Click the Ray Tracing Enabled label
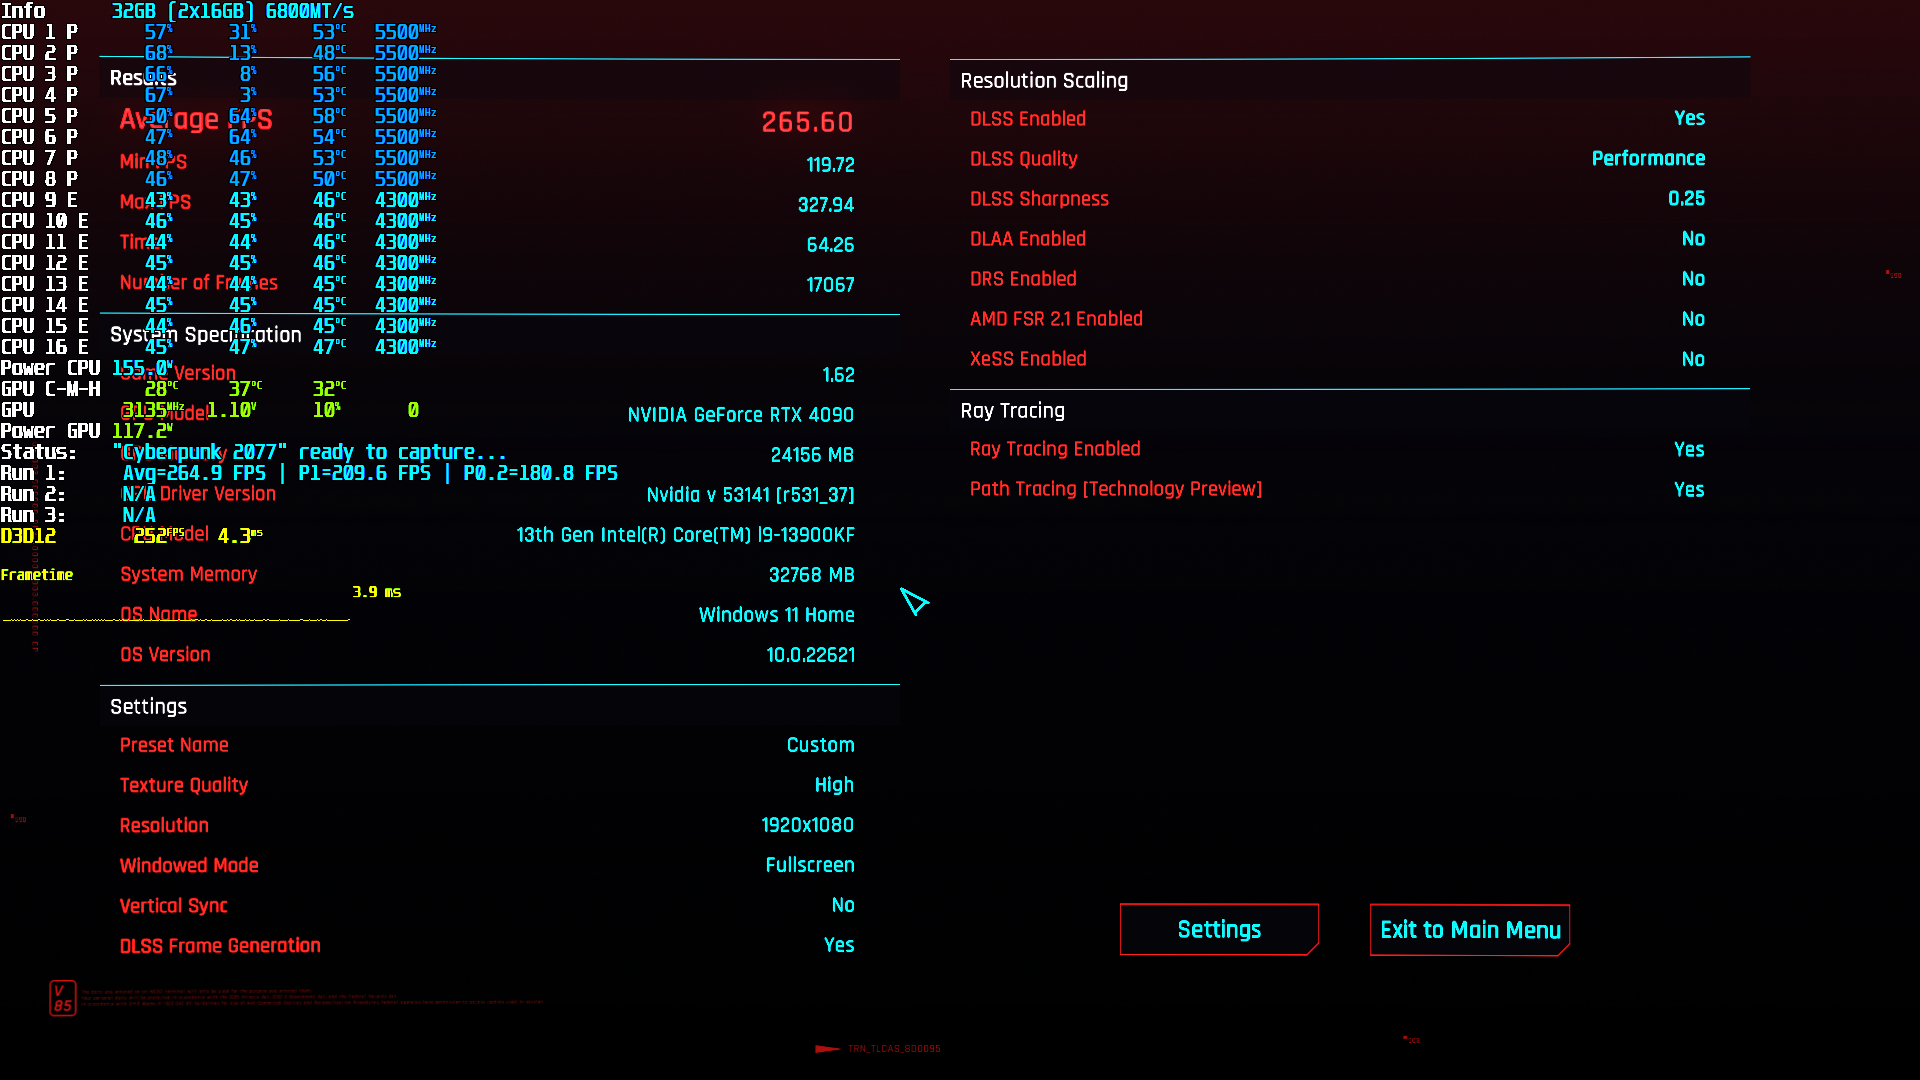This screenshot has width=1920, height=1080. click(x=1055, y=450)
